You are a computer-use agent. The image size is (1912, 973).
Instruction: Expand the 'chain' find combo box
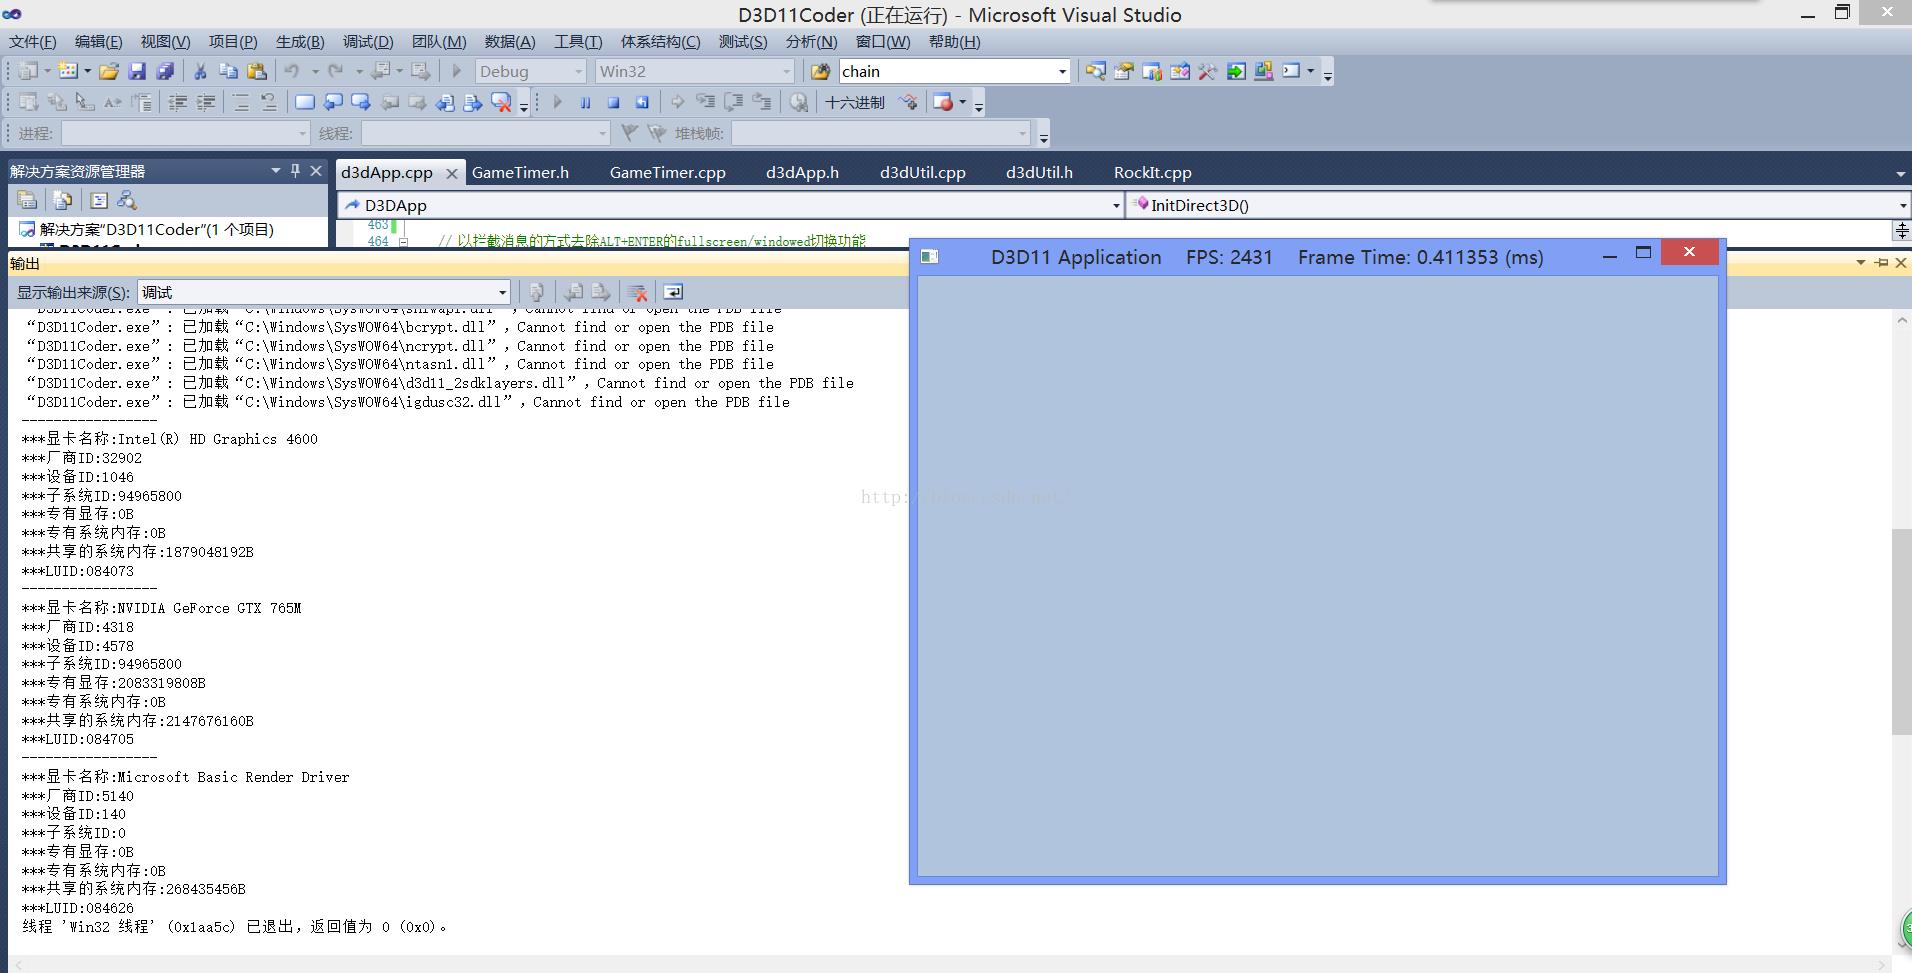pyautogui.click(x=1062, y=71)
